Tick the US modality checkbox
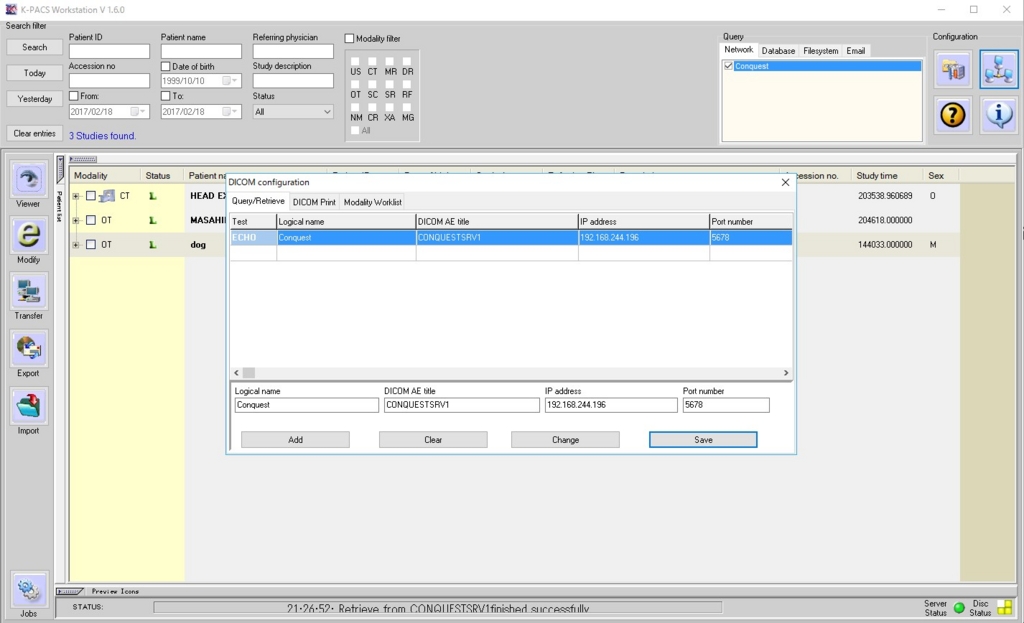1024x623 pixels. [355, 61]
